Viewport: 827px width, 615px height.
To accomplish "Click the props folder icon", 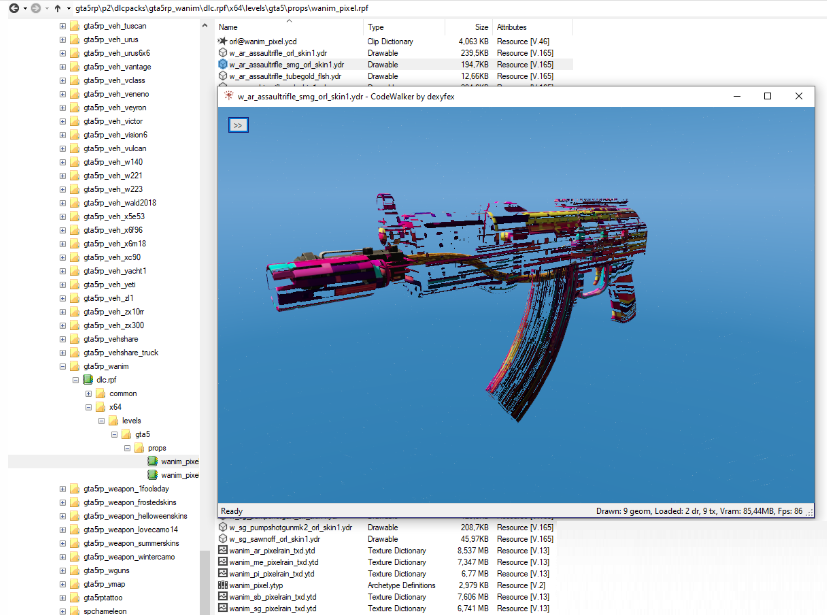I will (x=139, y=448).
